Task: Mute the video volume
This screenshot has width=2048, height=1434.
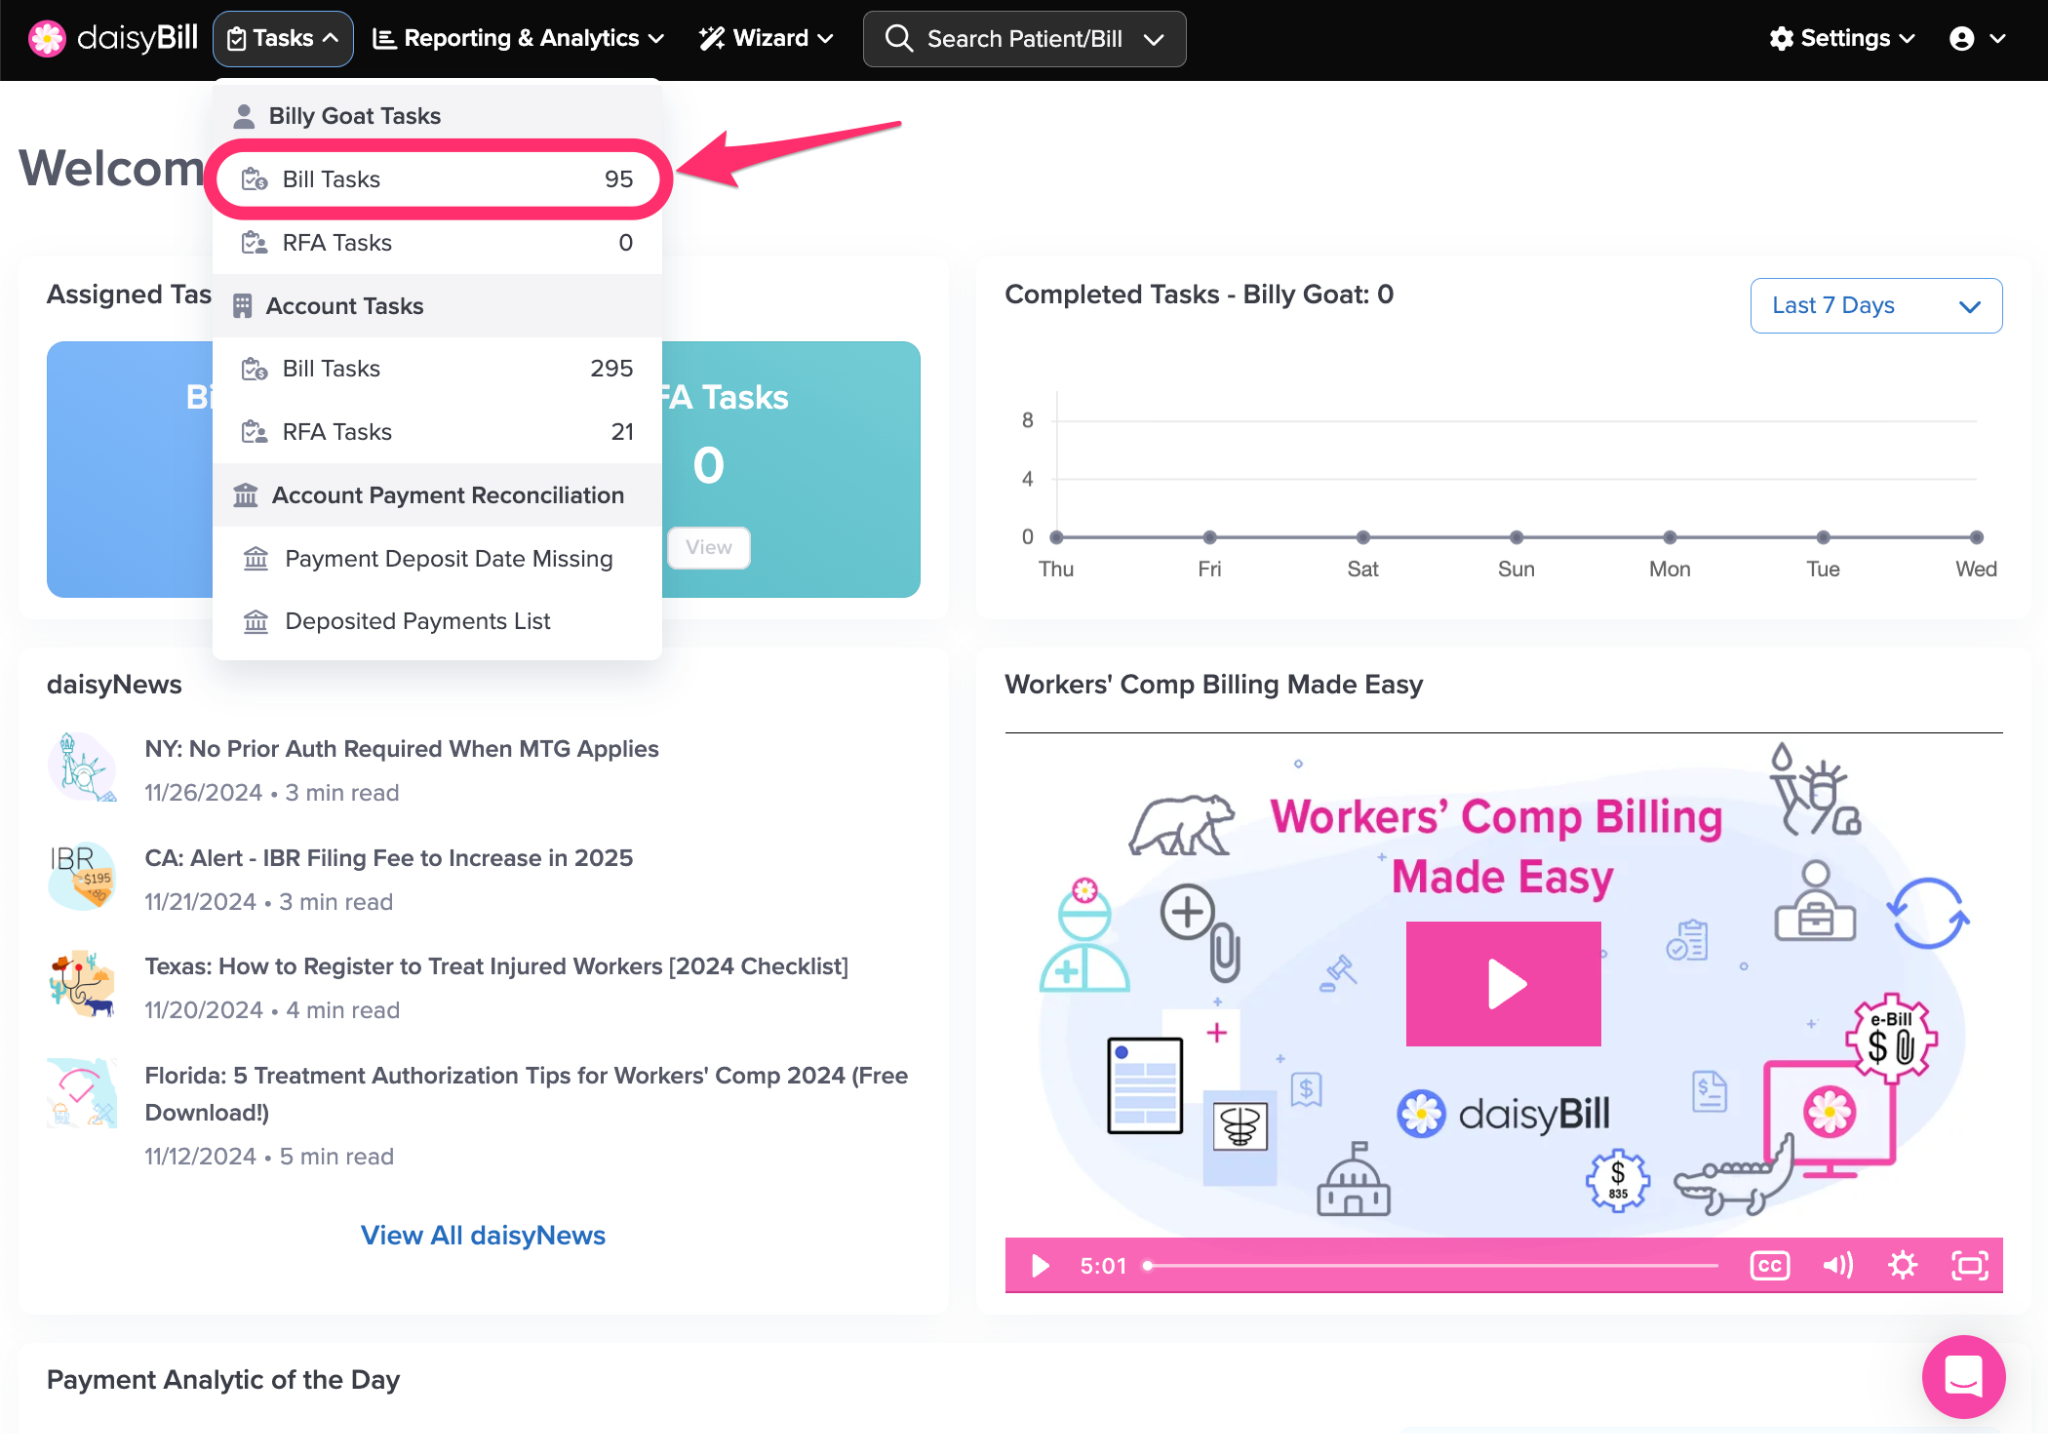Action: coord(1836,1265)
